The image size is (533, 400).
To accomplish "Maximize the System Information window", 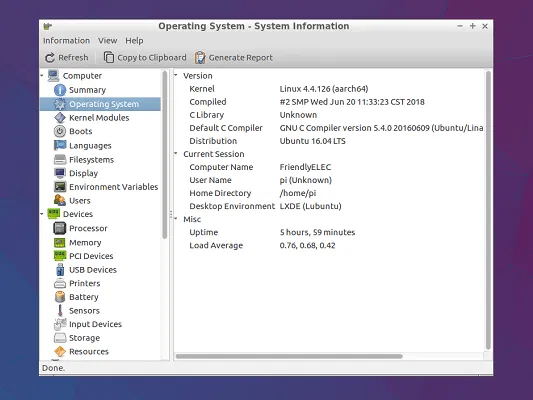I will pyautogui.click(x=472, y=26).
